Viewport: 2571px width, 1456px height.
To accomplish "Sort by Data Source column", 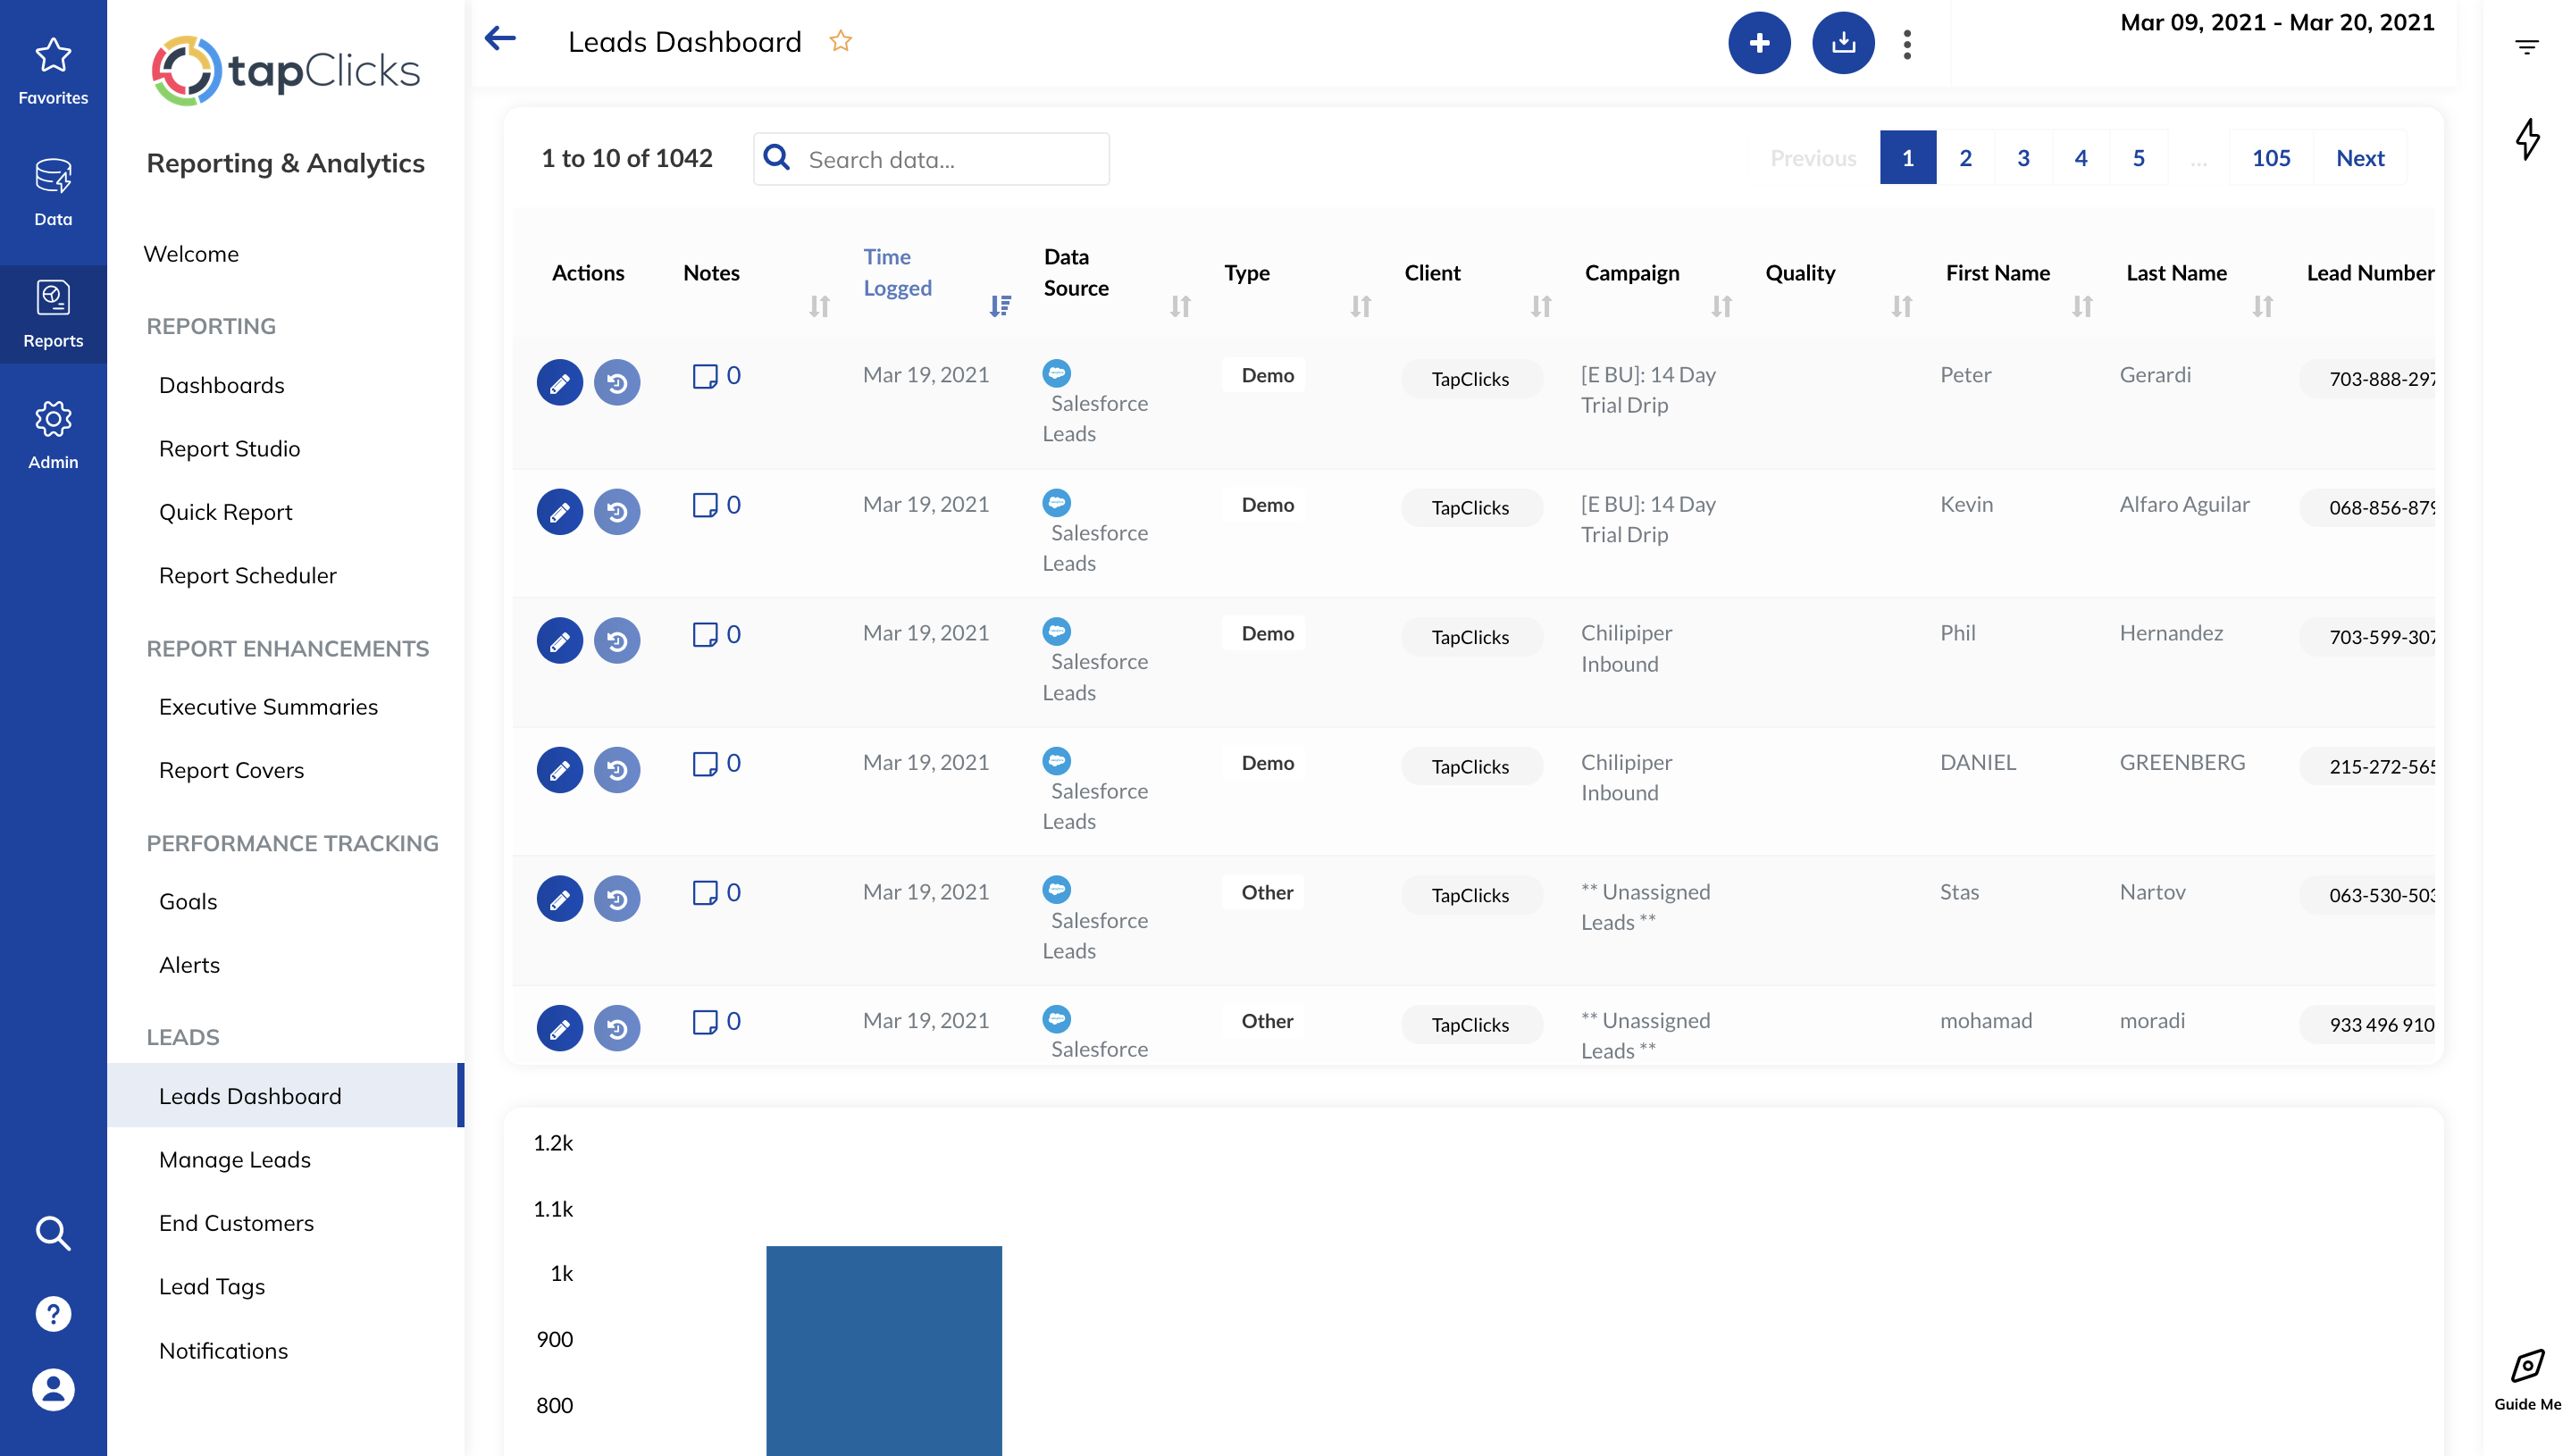I will click(x=1180, y=306).
